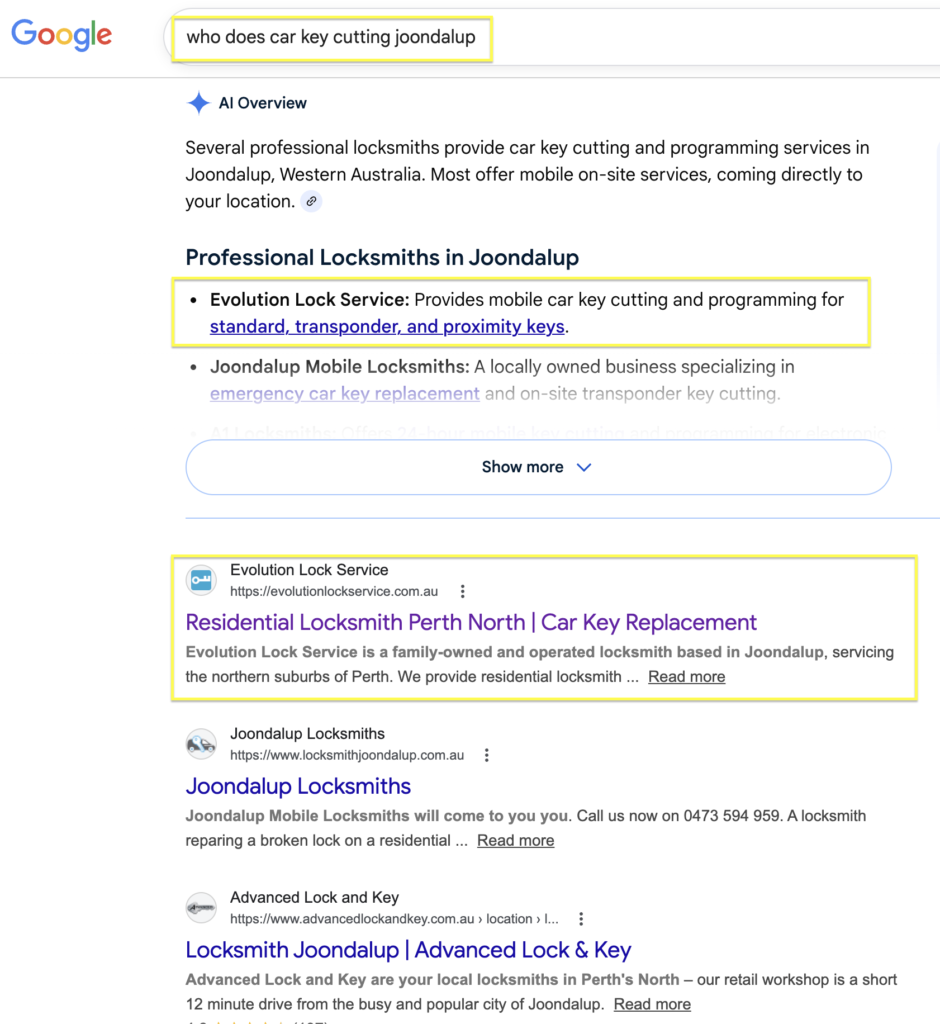The image size is (940, 1024).
Task: Click the 'Professional Locksmiths in Joondalup' heading
Action: (x=382, y=257)
